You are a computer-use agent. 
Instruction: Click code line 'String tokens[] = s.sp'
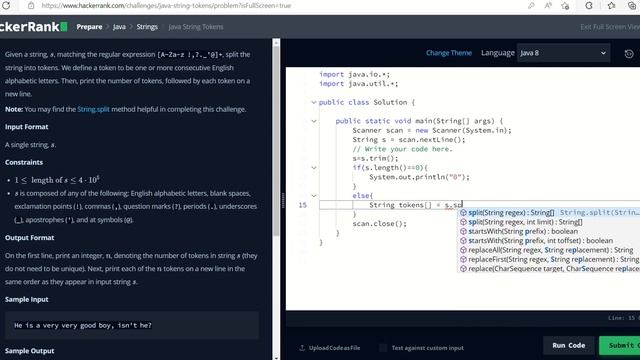coord(416,205)
